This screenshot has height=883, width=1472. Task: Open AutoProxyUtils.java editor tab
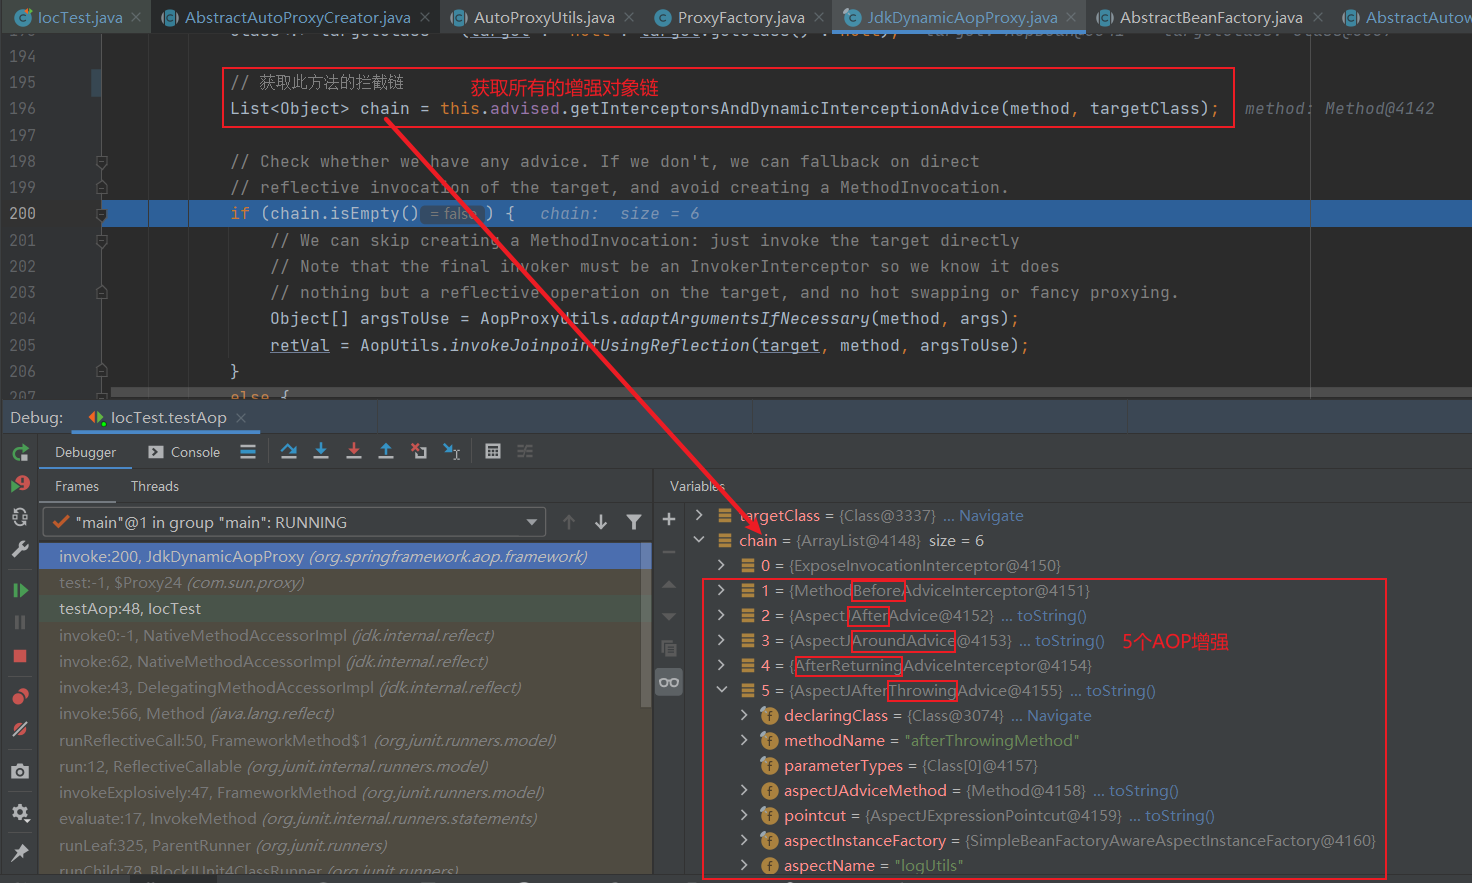click(x=544, y=17)
